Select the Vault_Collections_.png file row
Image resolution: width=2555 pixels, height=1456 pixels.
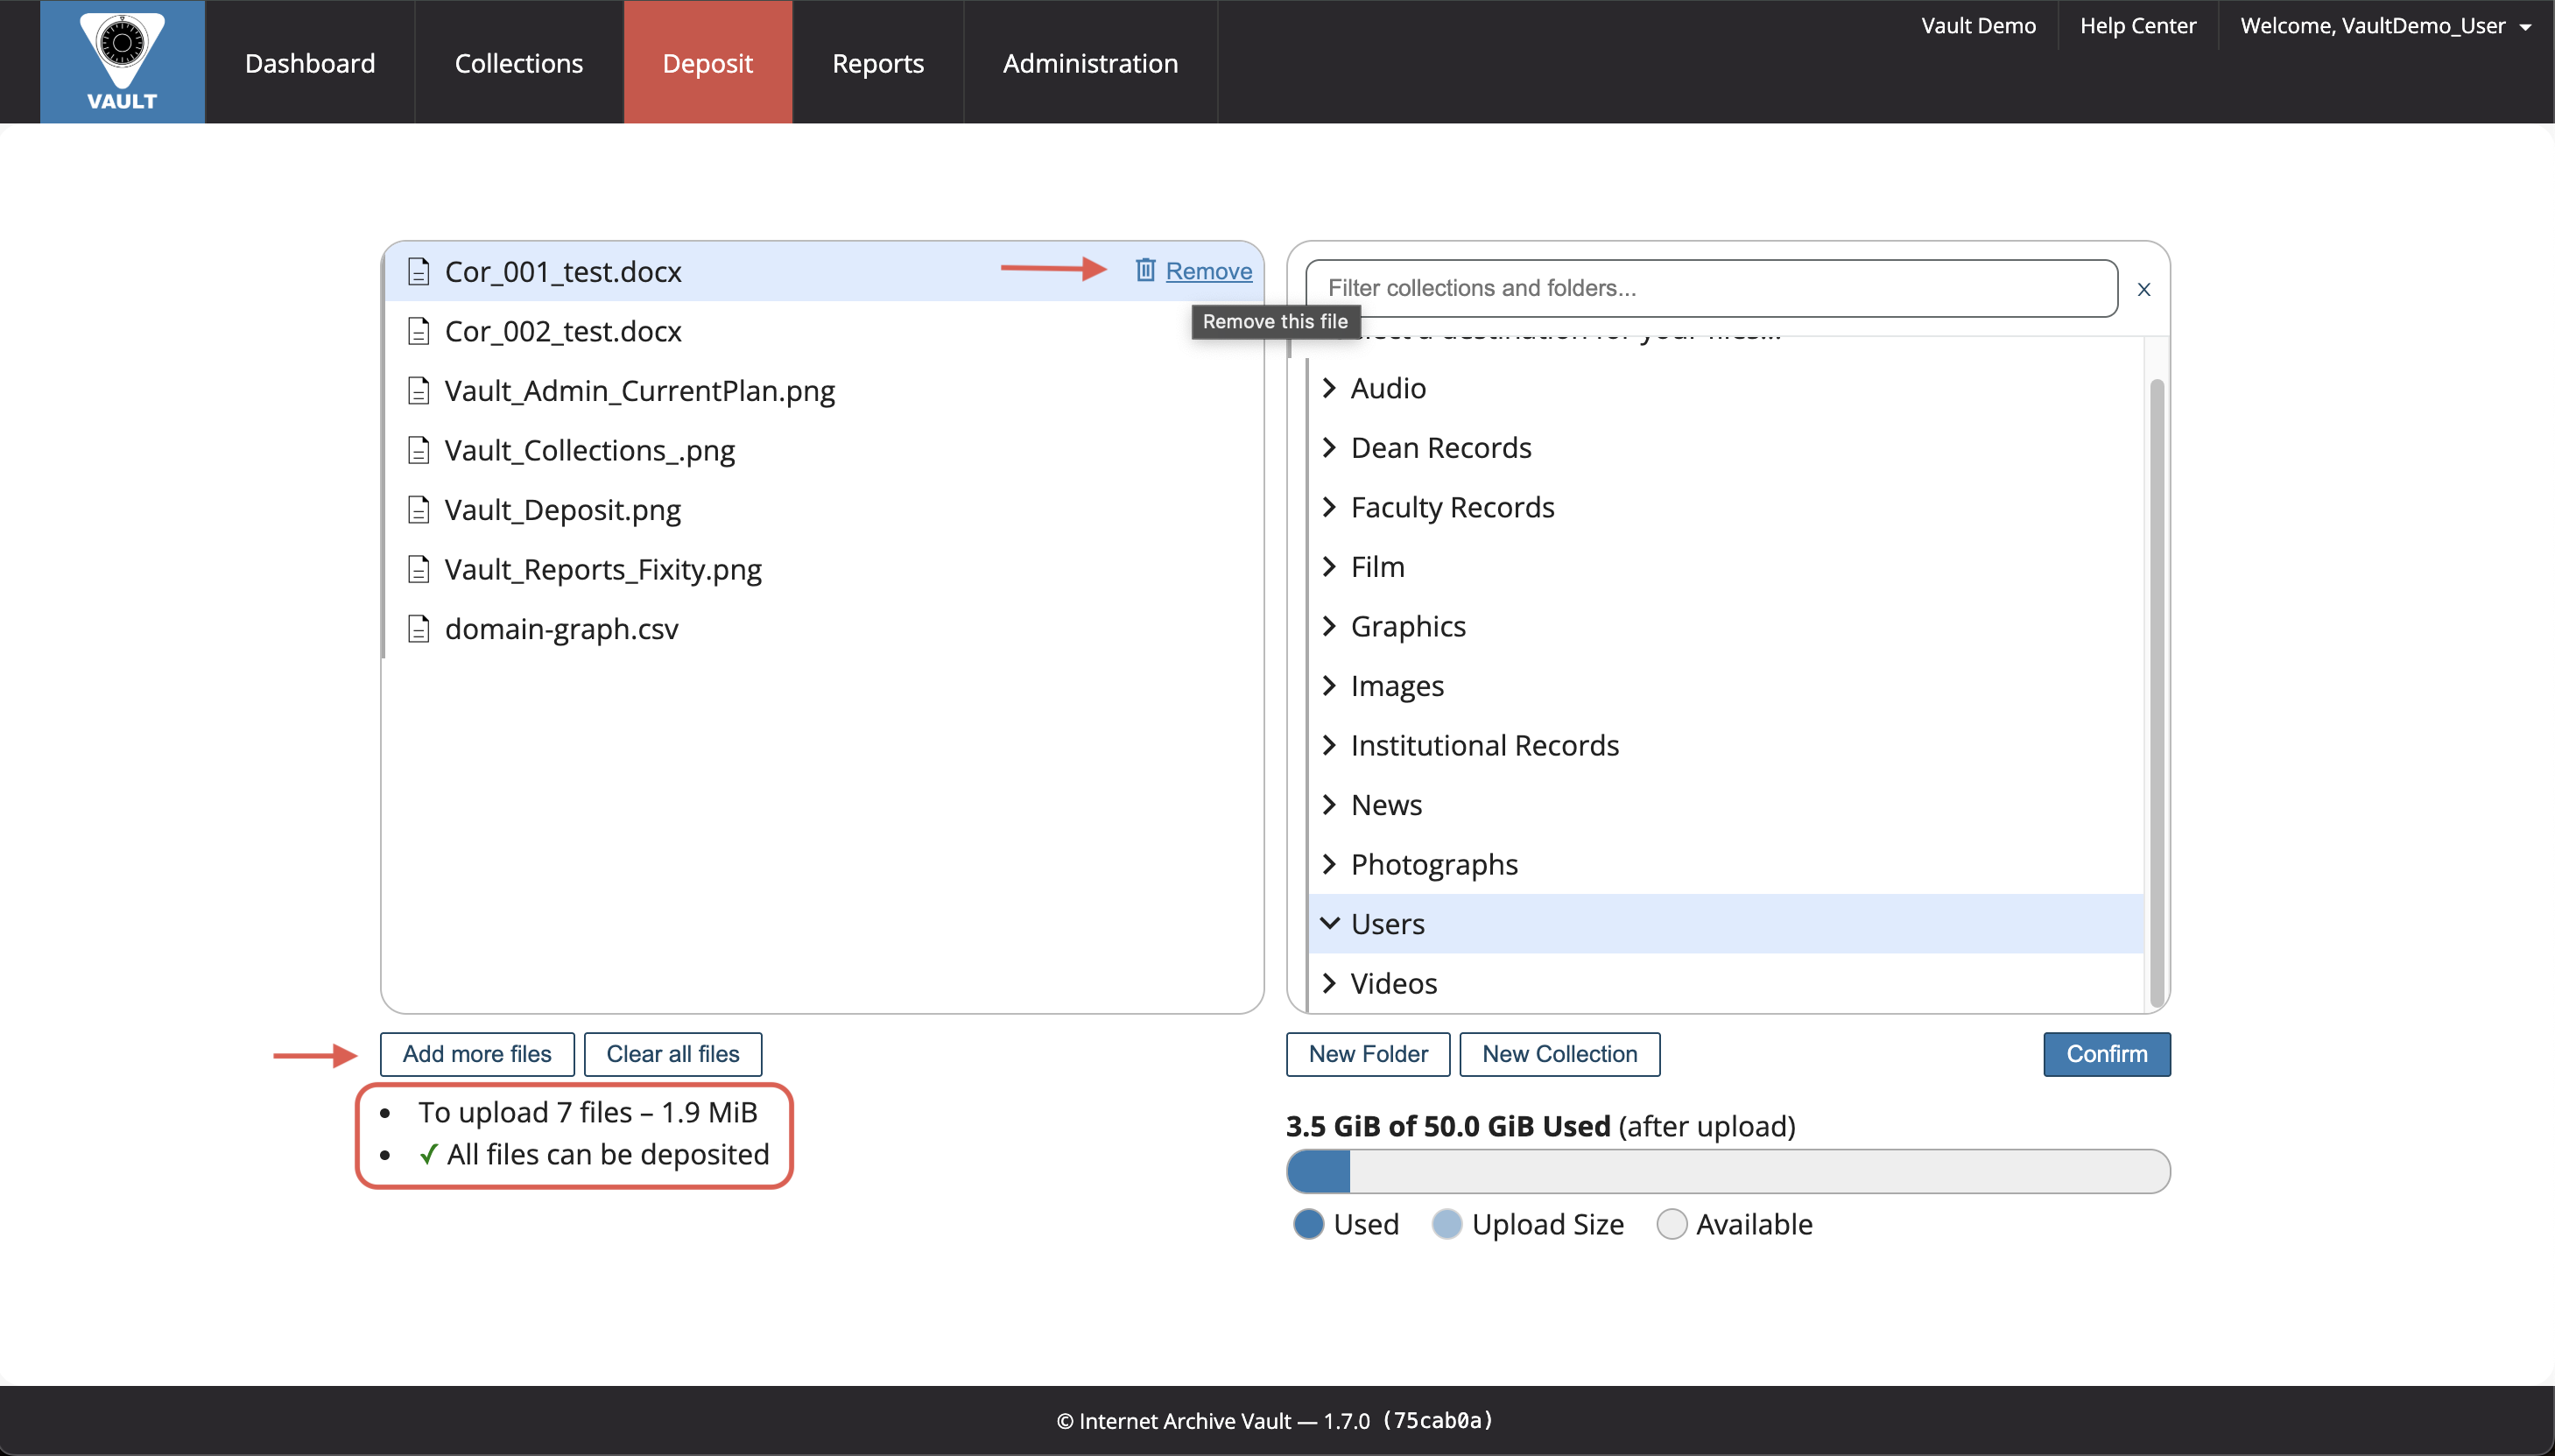point(823,450)
